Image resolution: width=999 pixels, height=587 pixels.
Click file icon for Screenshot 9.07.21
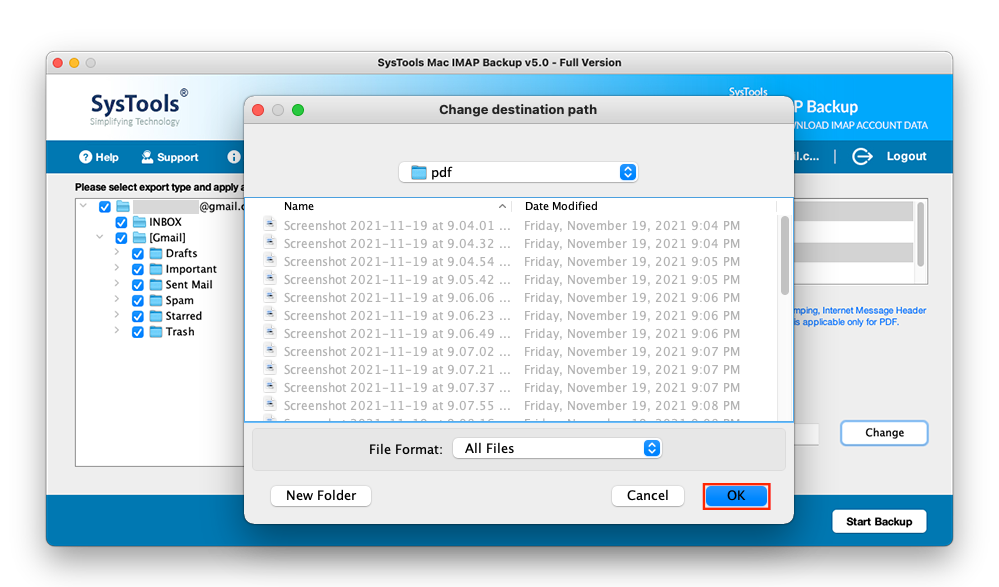271,368
